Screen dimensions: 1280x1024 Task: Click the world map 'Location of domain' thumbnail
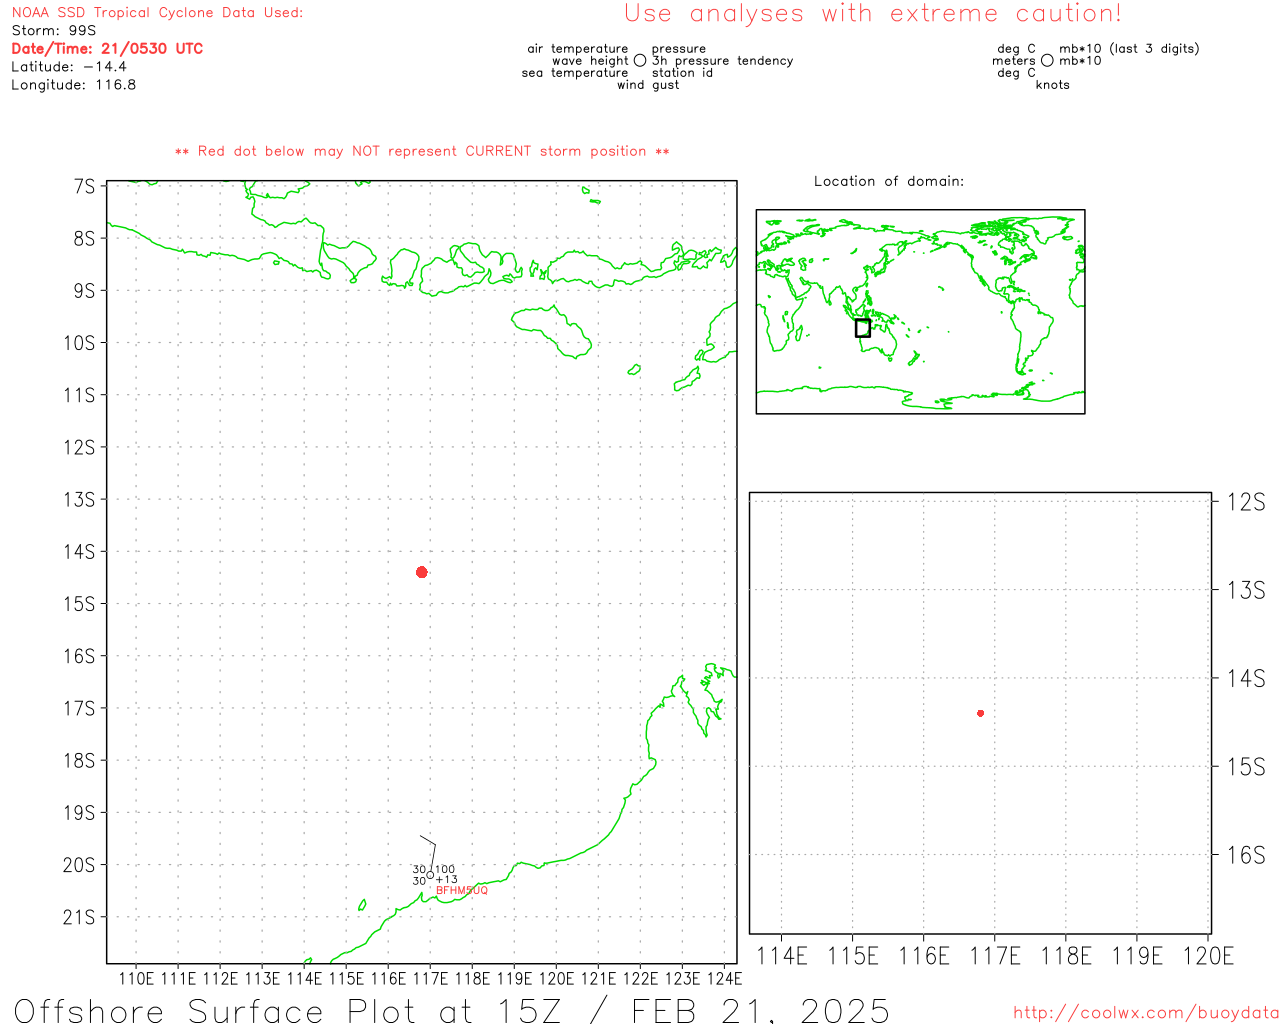coord(920,312)
